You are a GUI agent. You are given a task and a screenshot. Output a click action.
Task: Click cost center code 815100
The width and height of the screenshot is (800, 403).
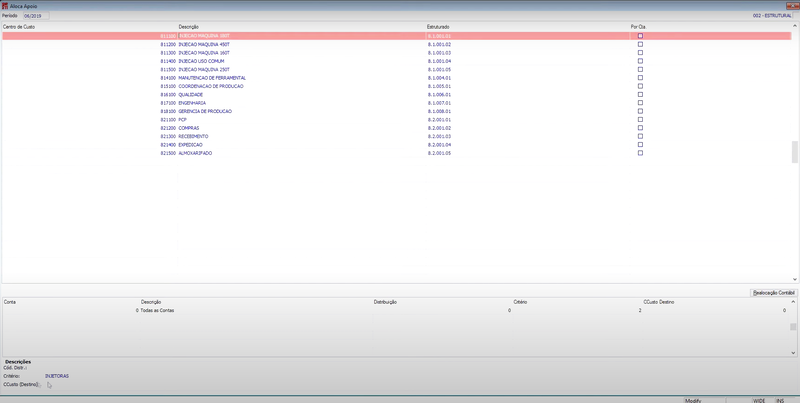click(x=168, y=86)
